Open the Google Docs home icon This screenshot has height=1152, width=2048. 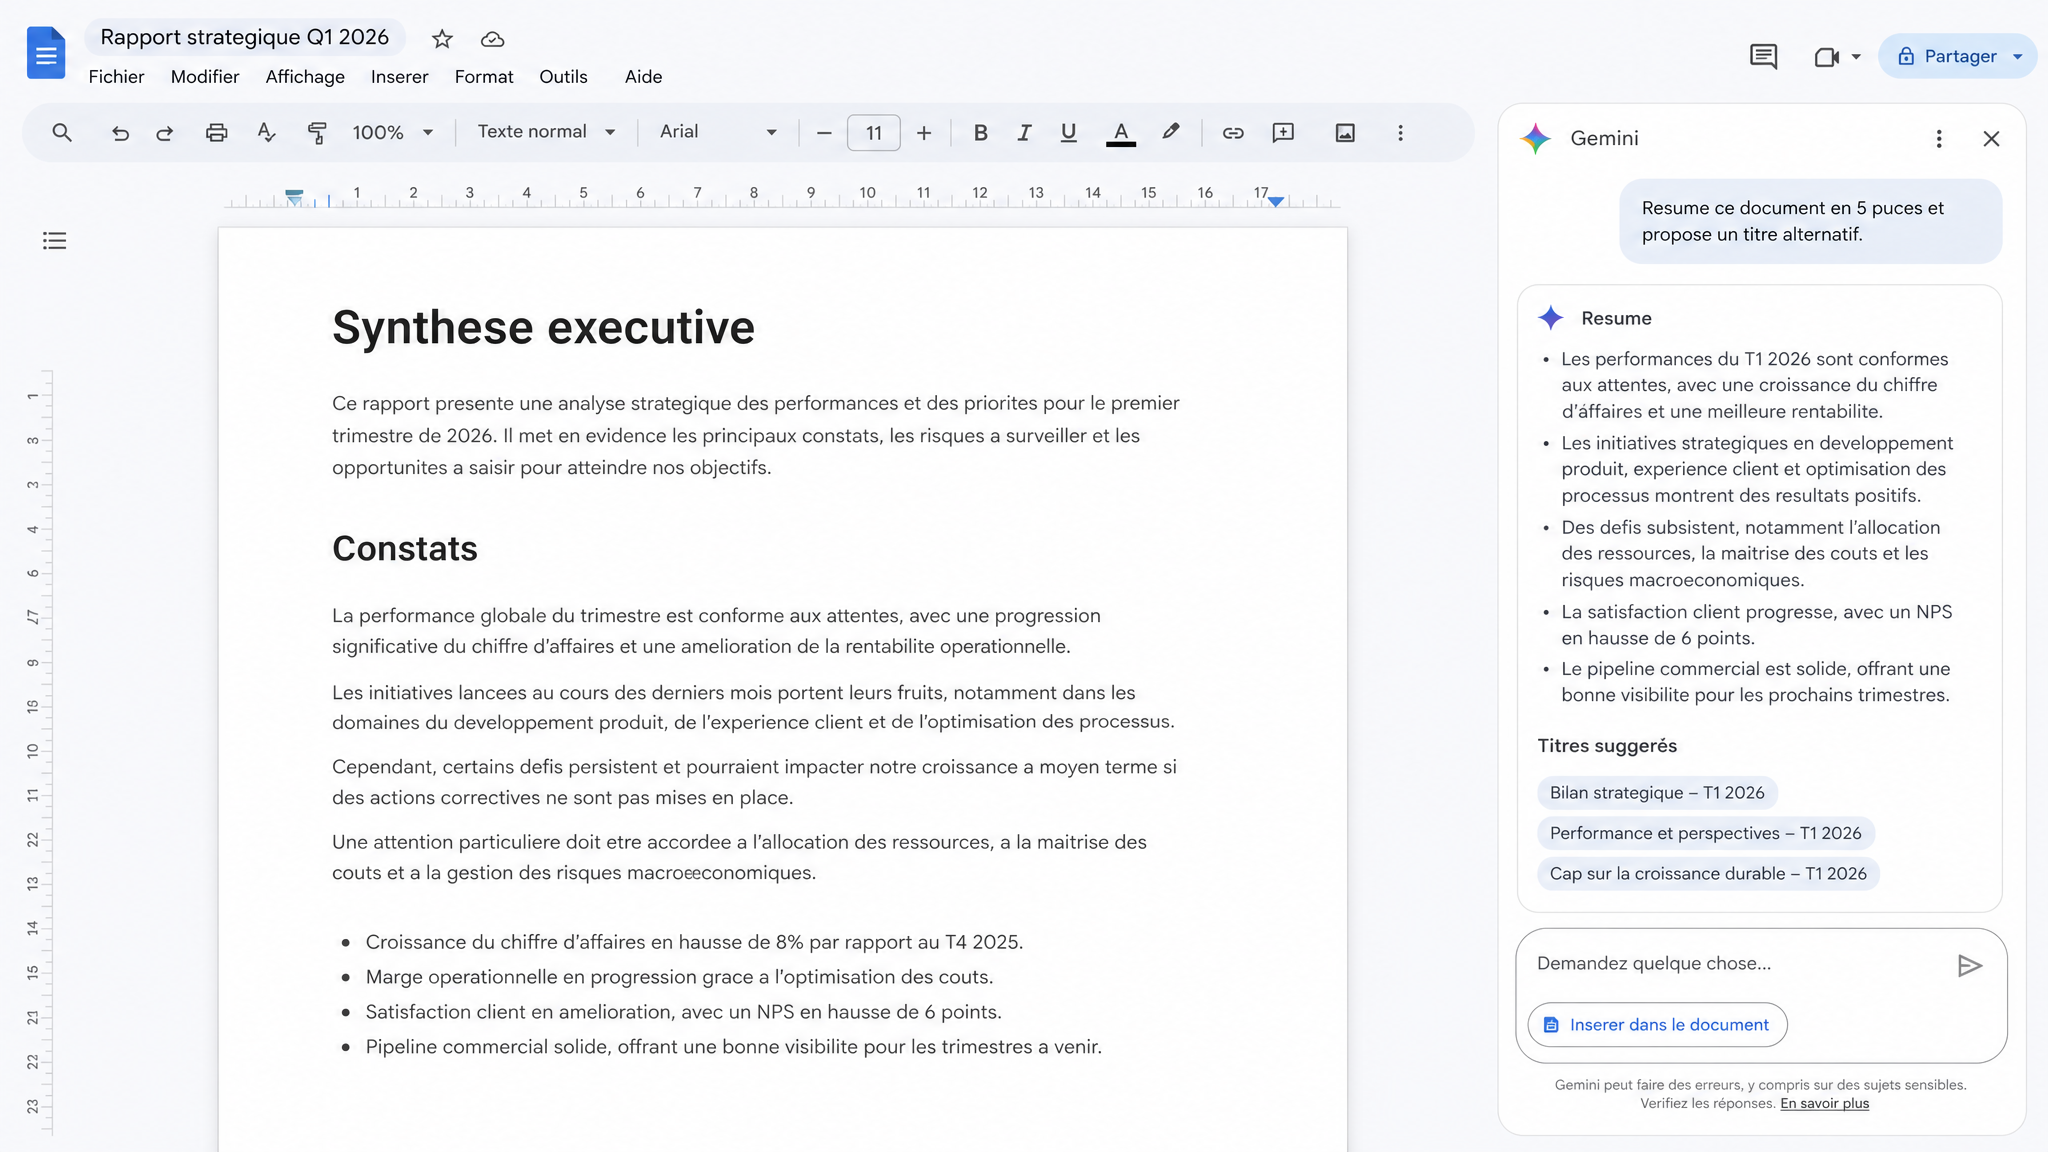click(46, 54)
